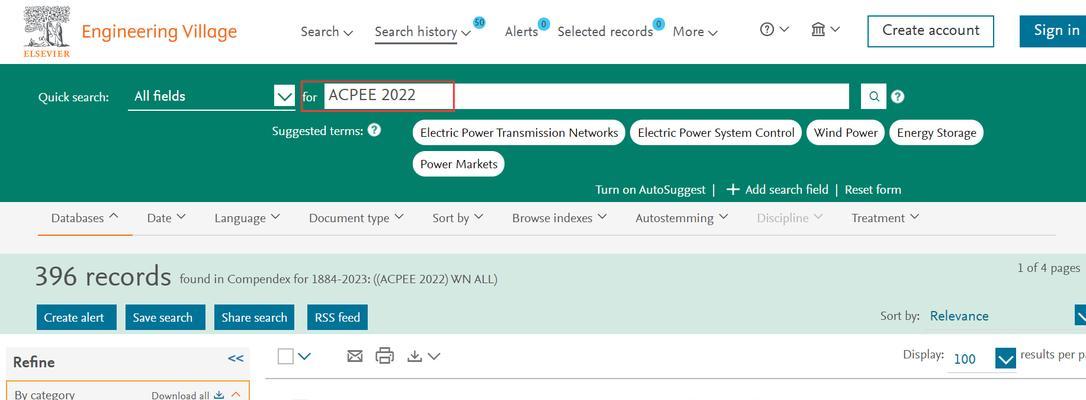1086x400 pixels.
Task: Click the Elsevier tree logo
Action: pyautogui.click(x=47, y=31)
